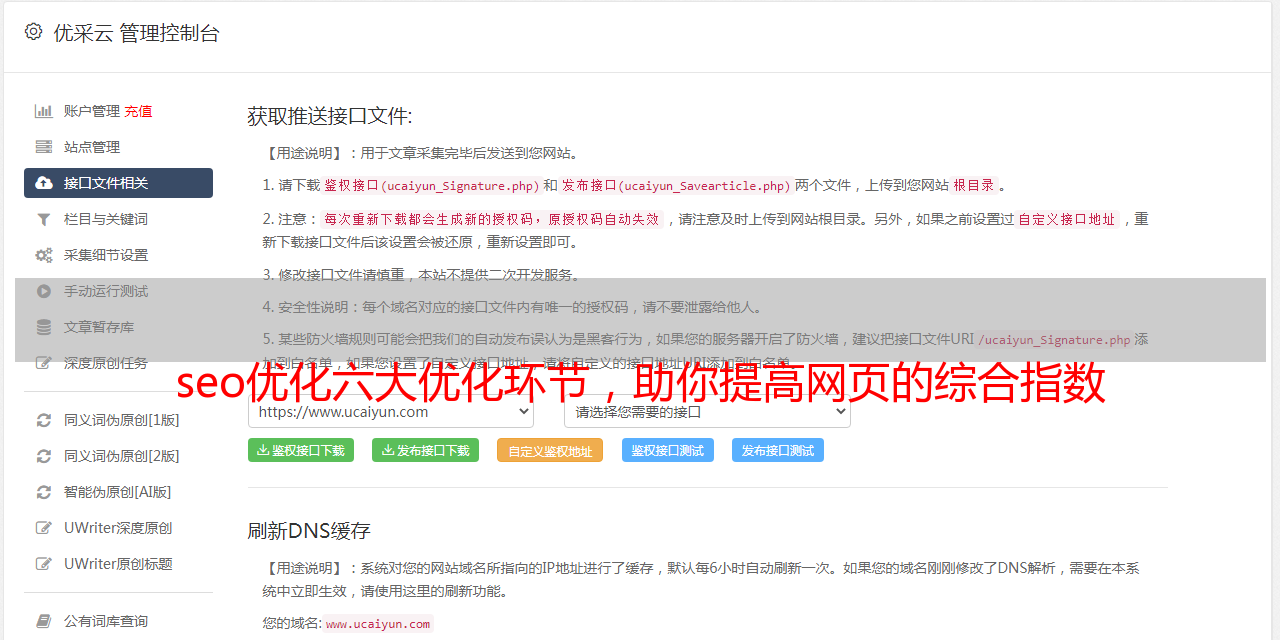The height and width of the screenshot is (640, 1280).
Task: Click the refresh icon for 智能伪原创[AI版]
Action: click(44, 492)
